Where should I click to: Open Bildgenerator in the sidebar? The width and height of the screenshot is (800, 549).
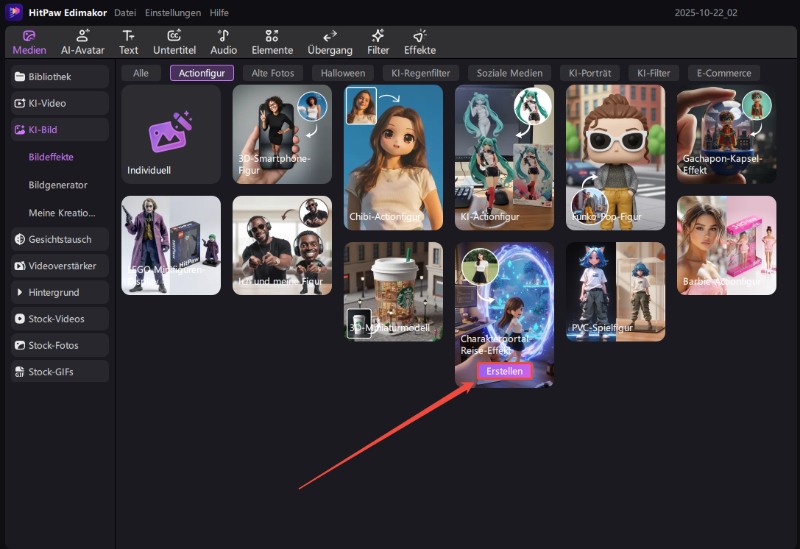pyautogui.click(x=58, y=185)
